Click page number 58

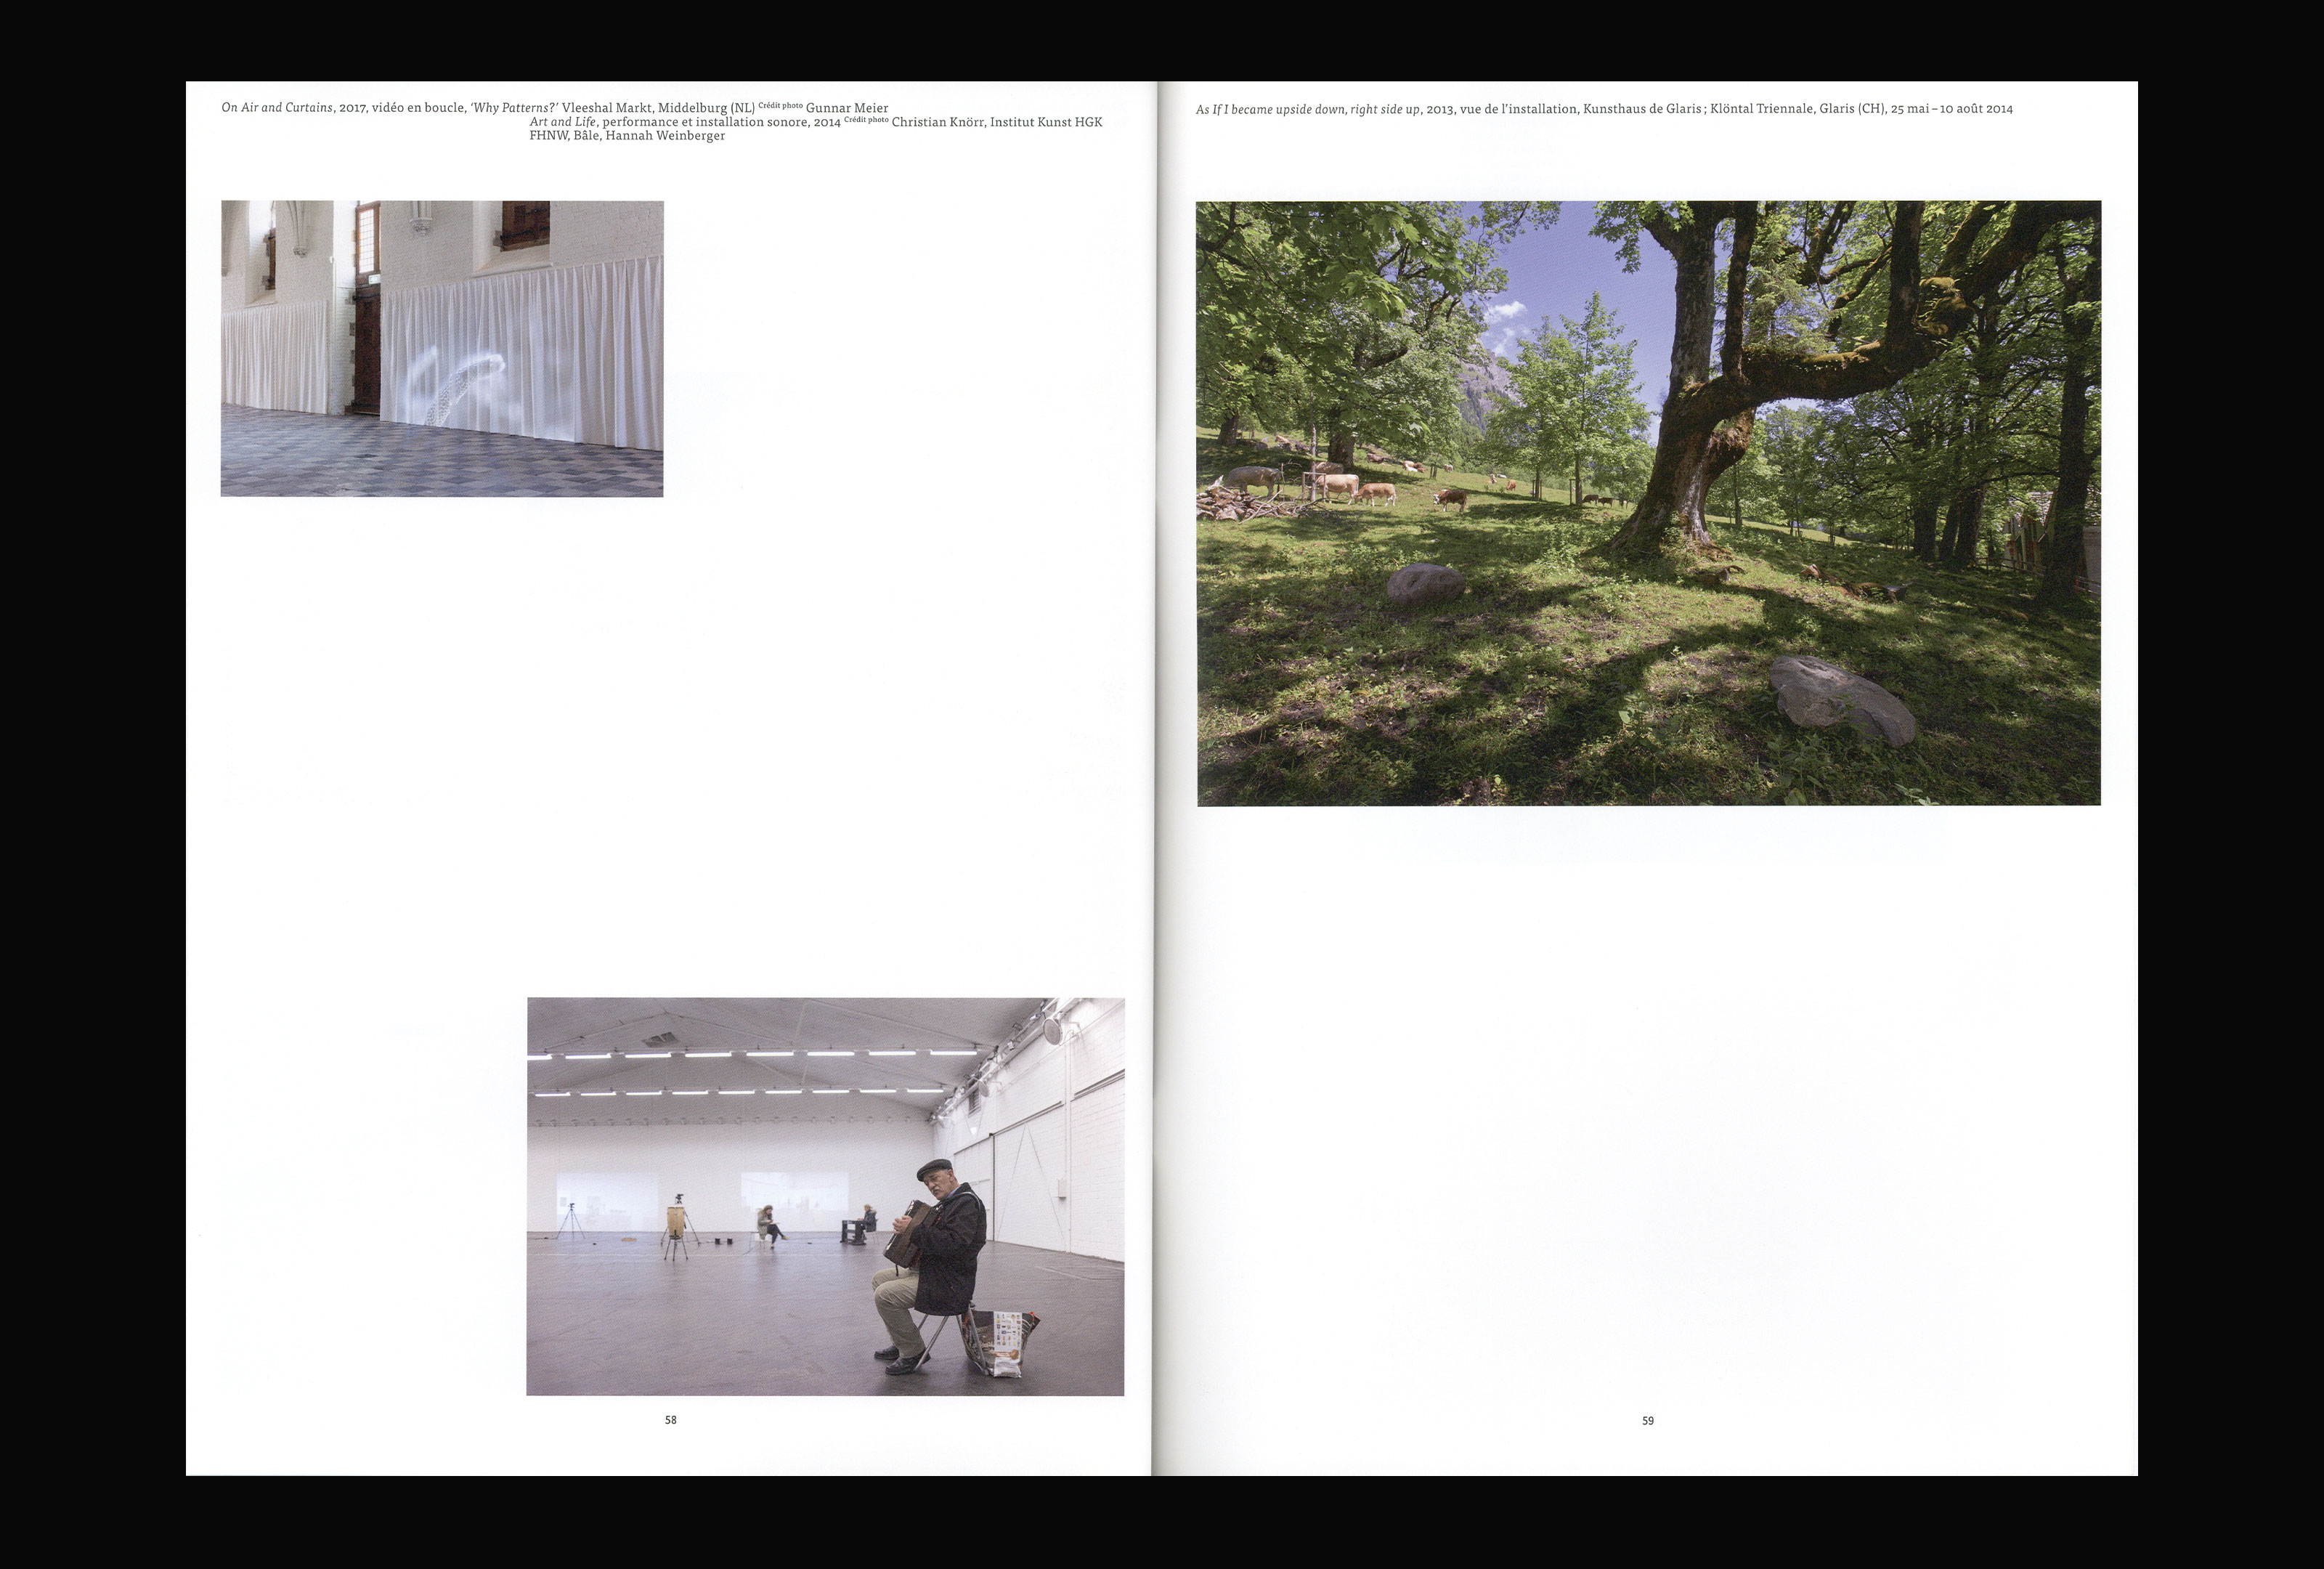pos(671,1420)
